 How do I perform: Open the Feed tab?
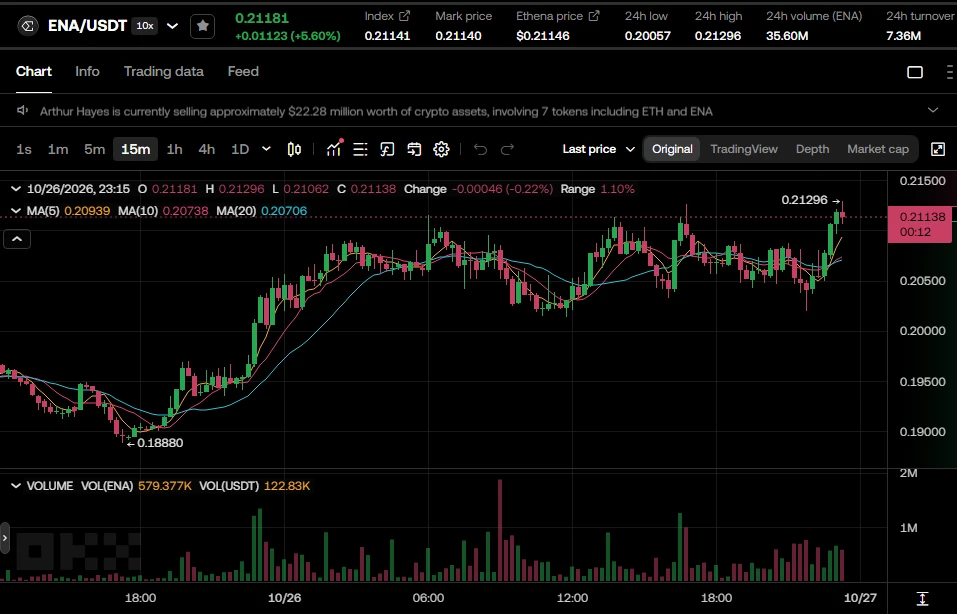(x=243, y=71)
